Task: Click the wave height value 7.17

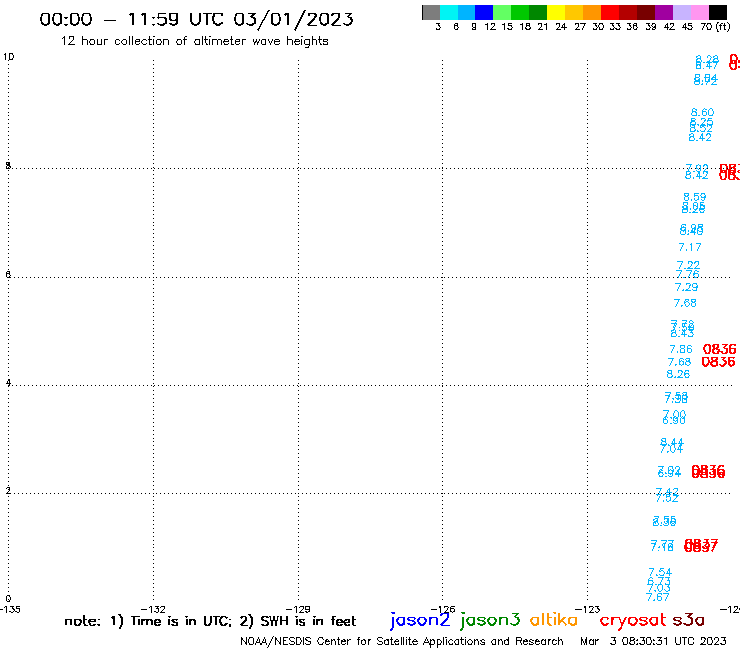Action: (690, 247)
